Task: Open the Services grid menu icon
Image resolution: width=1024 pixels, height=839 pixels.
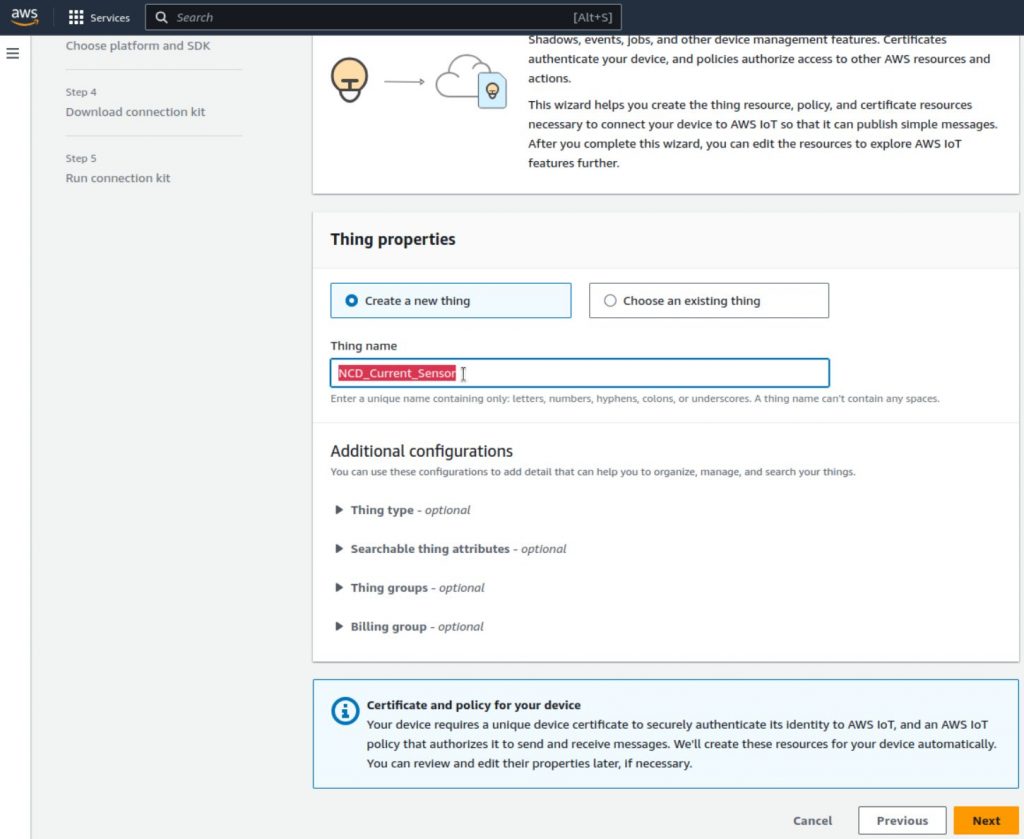Action: pyautogui.click(x=76, y=18)
